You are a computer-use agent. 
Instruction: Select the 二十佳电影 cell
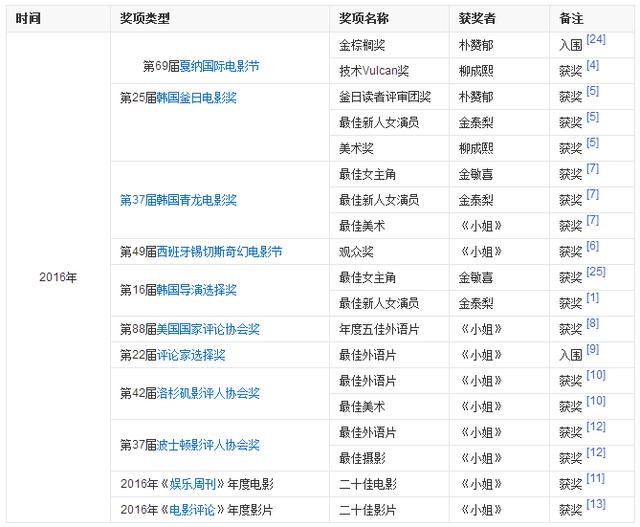[389, 484]
